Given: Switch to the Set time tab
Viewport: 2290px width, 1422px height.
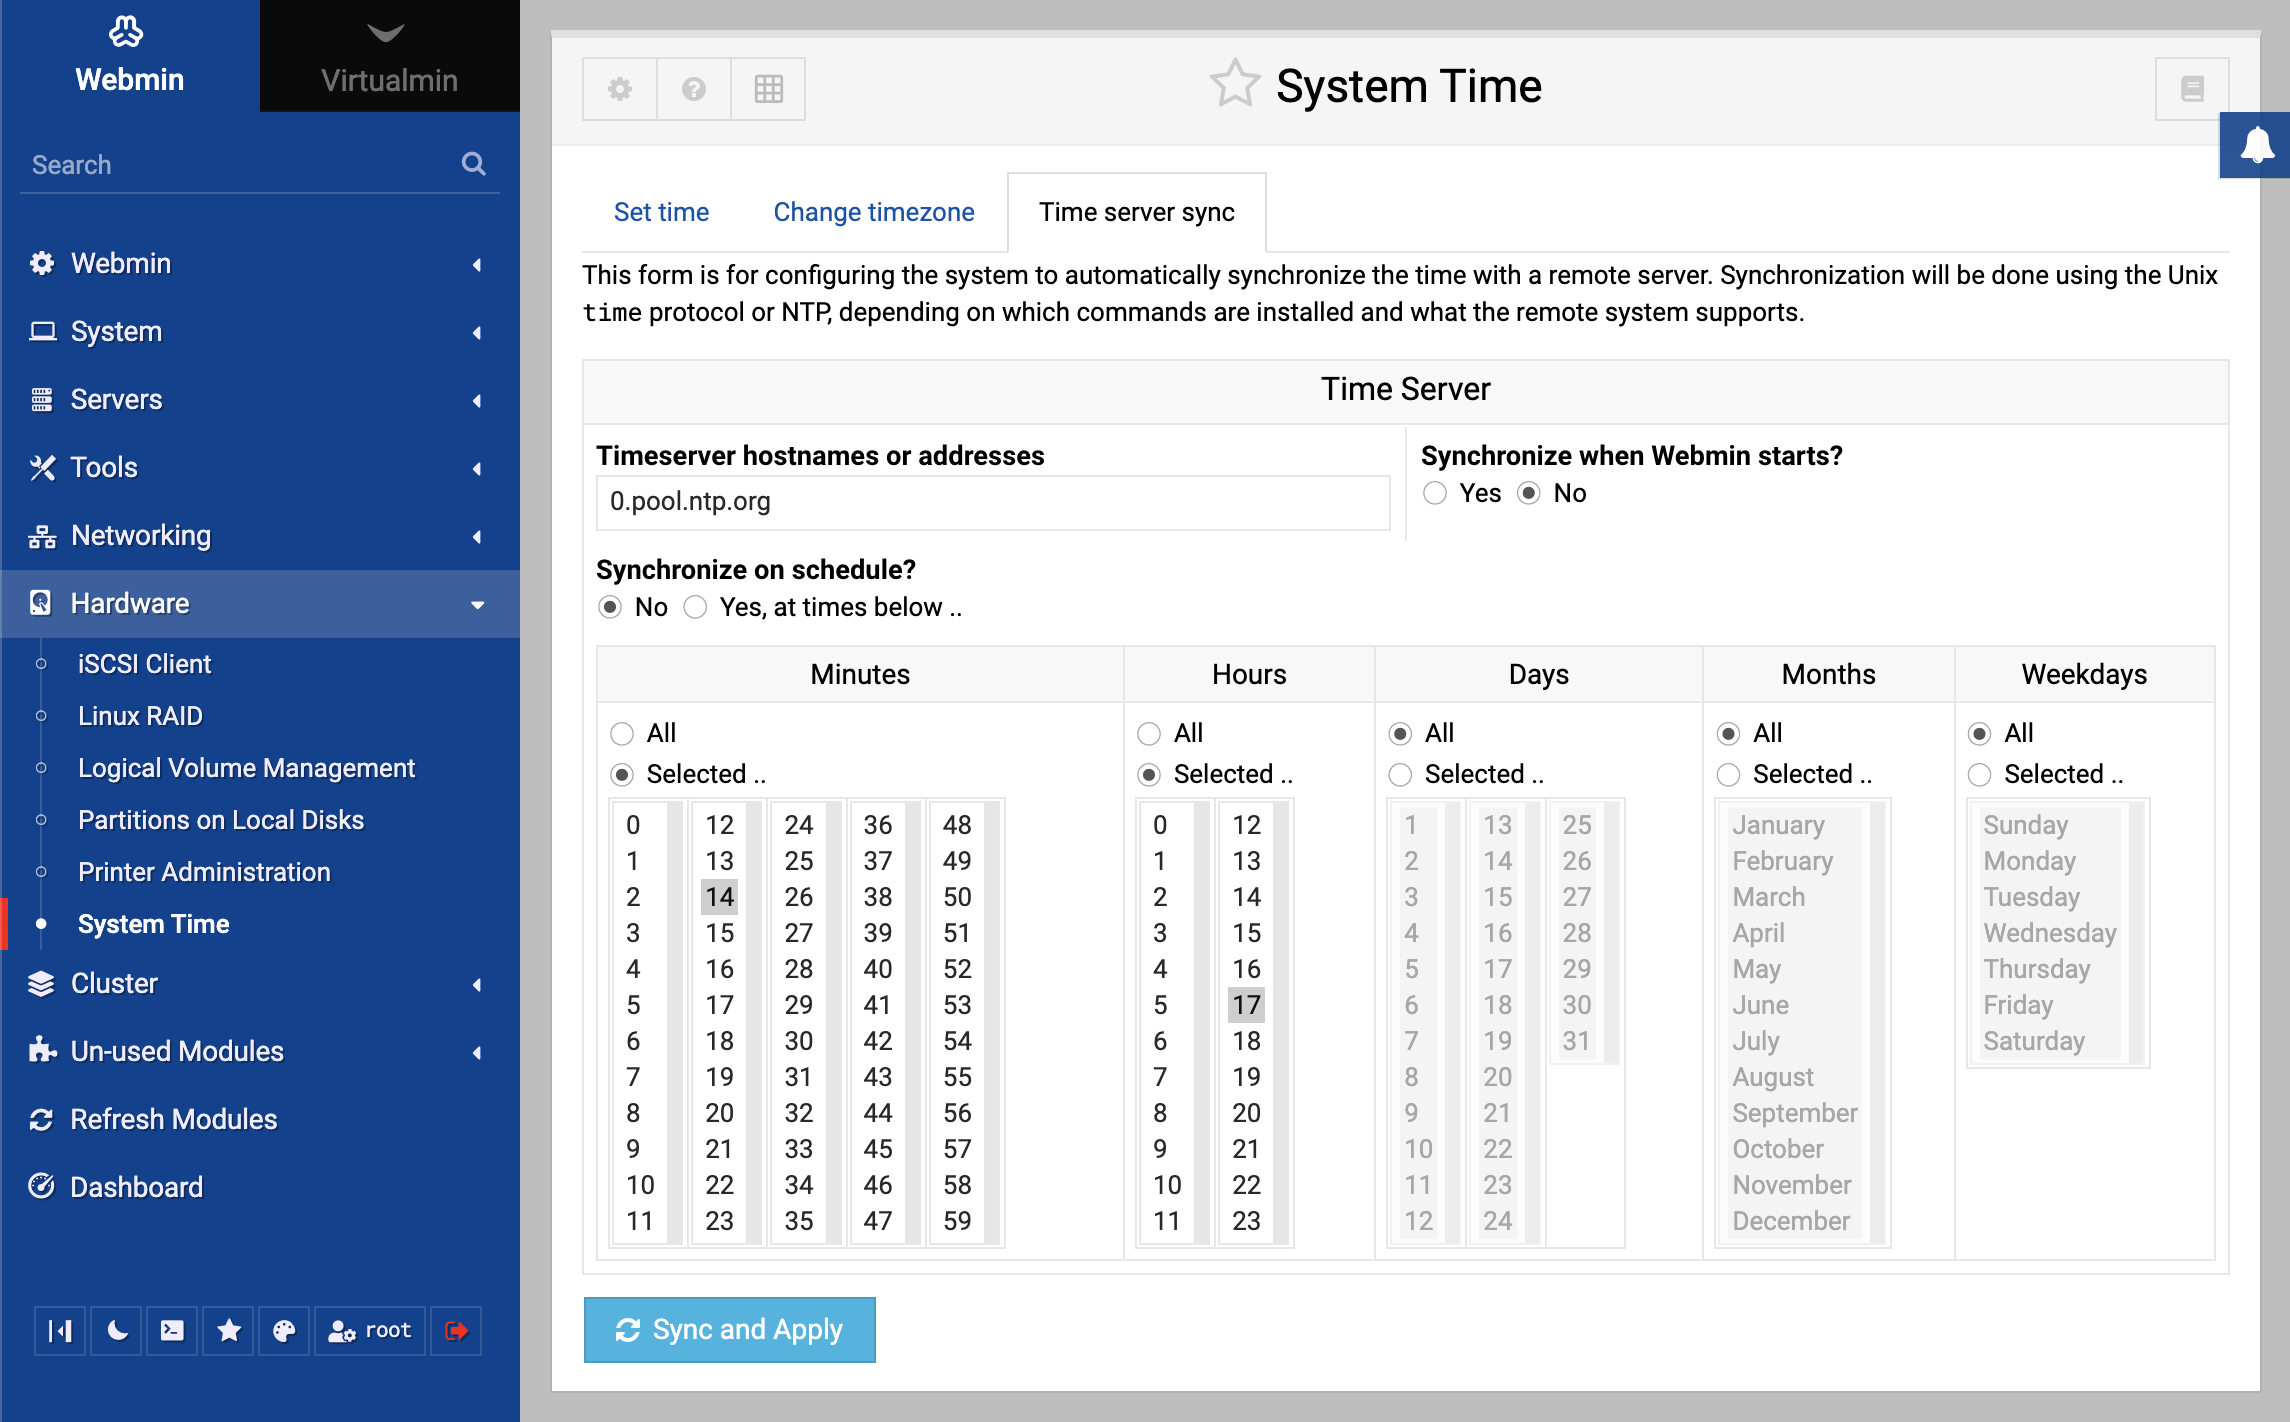Looking at the screenshot, I should (x=661, y=212).
